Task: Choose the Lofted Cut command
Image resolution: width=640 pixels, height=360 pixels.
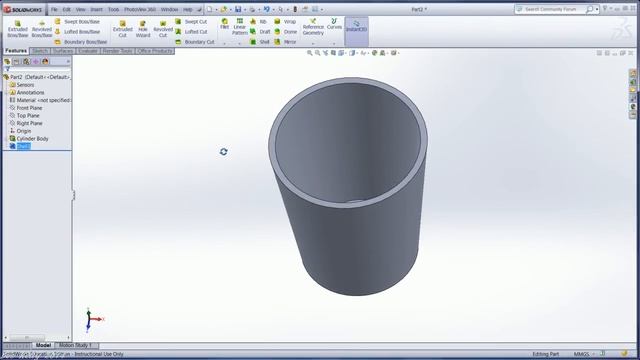Action: click(x=191, y=32)
